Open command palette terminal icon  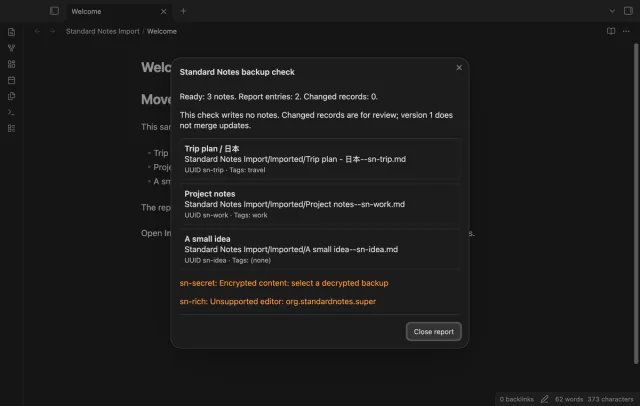coord(11,112)
